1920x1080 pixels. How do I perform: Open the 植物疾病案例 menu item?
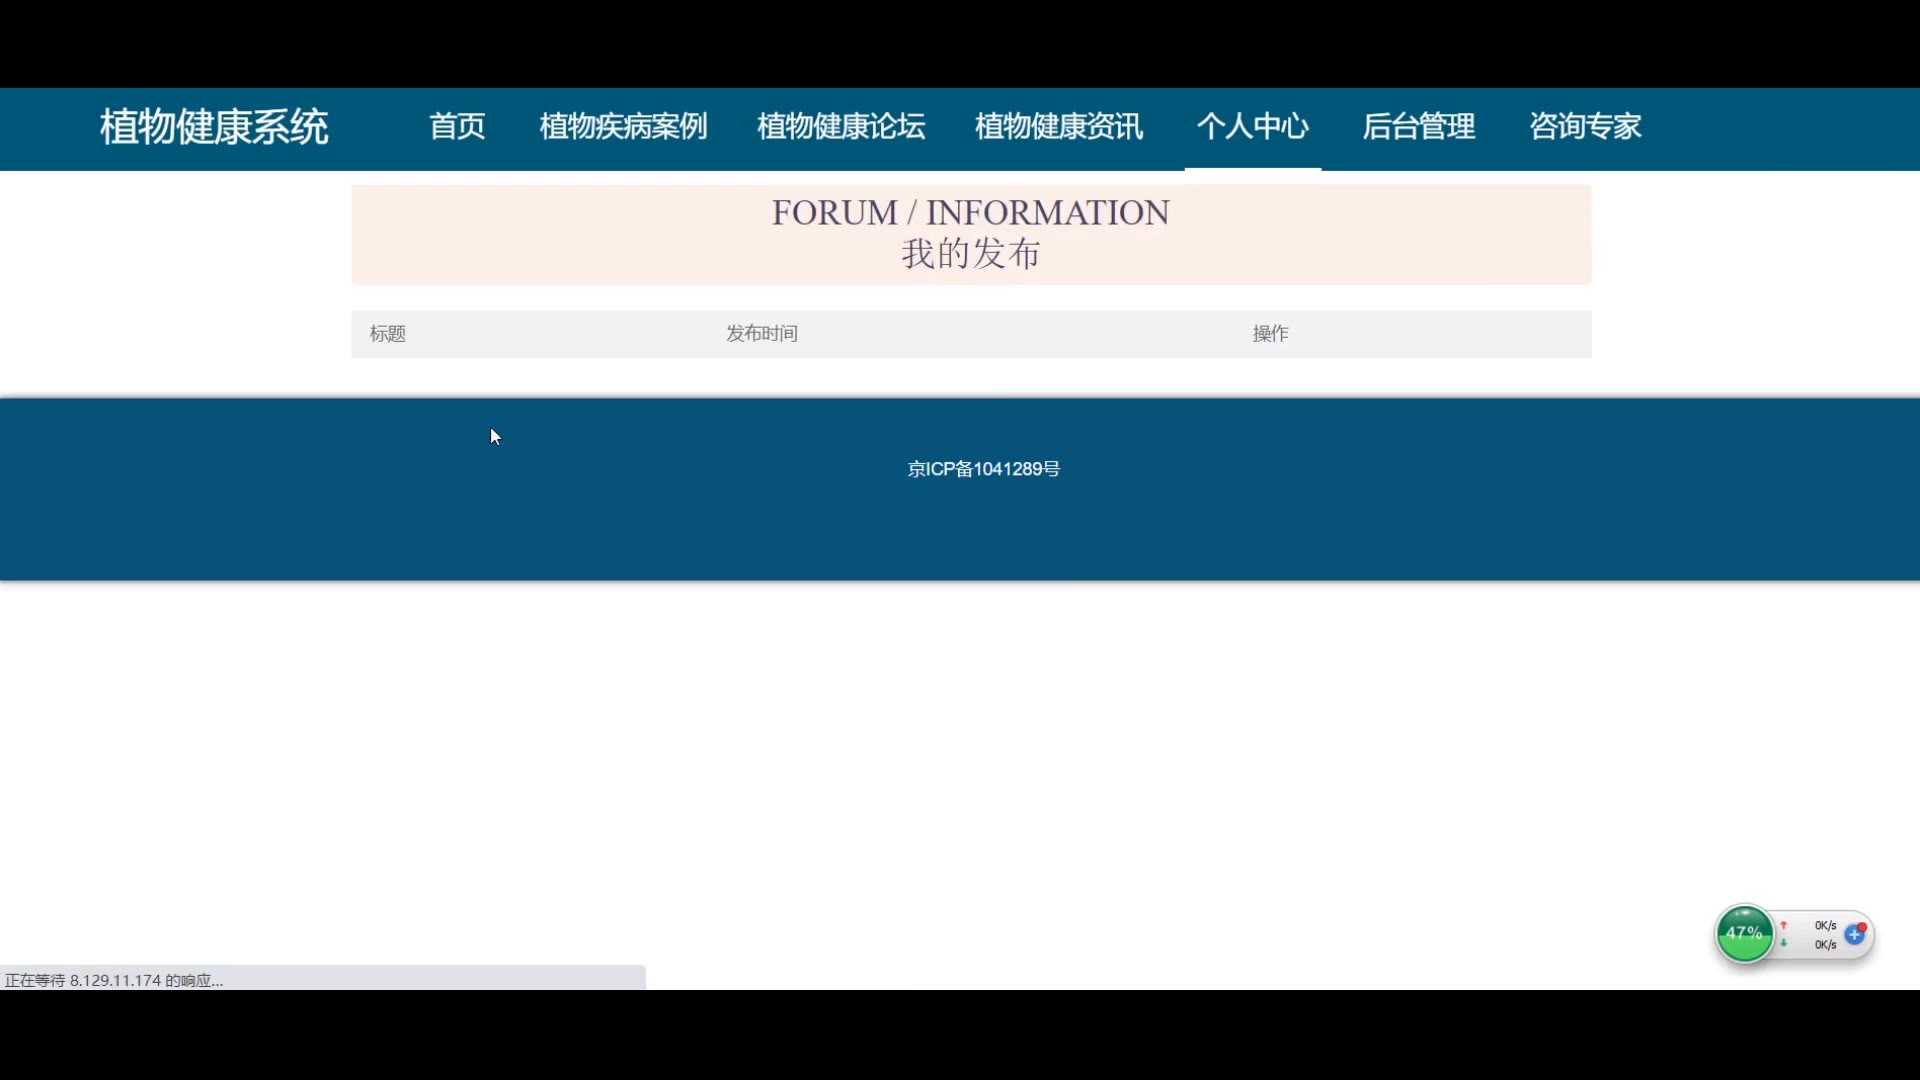(623, 126)
